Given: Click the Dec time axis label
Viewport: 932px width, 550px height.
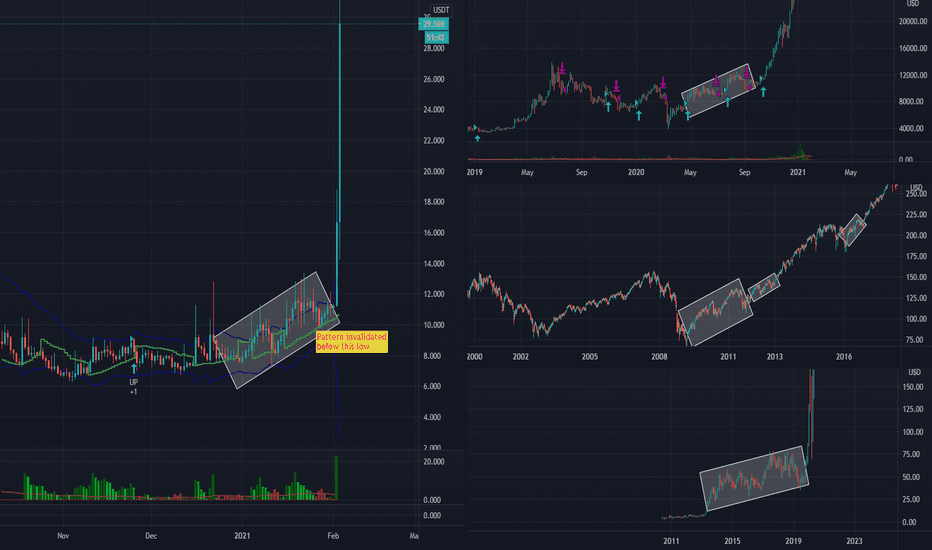Looking at the screenshot, I should click(x=151, y=536).
